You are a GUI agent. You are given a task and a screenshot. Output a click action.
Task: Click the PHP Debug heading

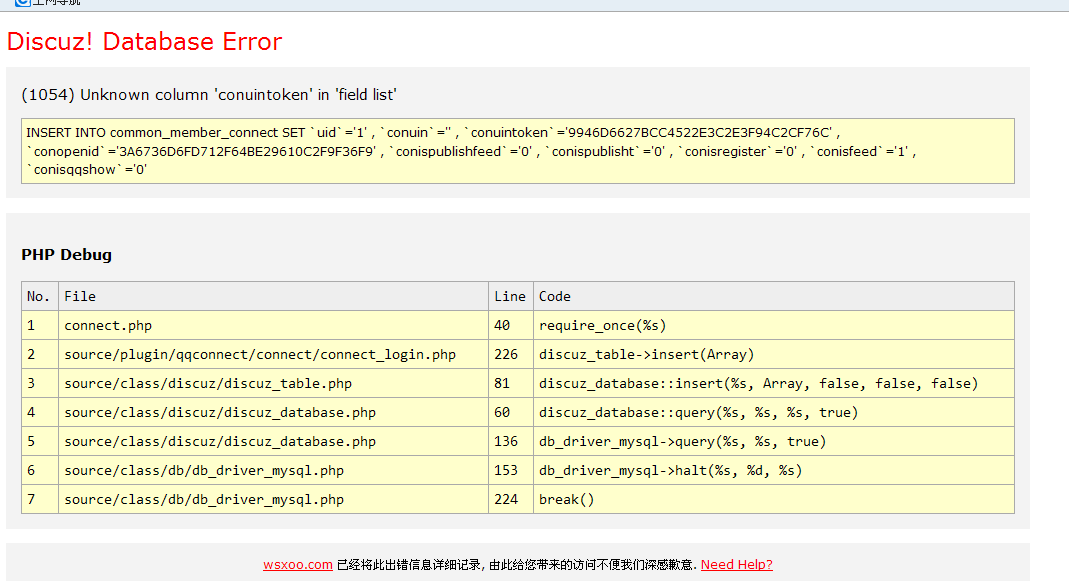66,255
